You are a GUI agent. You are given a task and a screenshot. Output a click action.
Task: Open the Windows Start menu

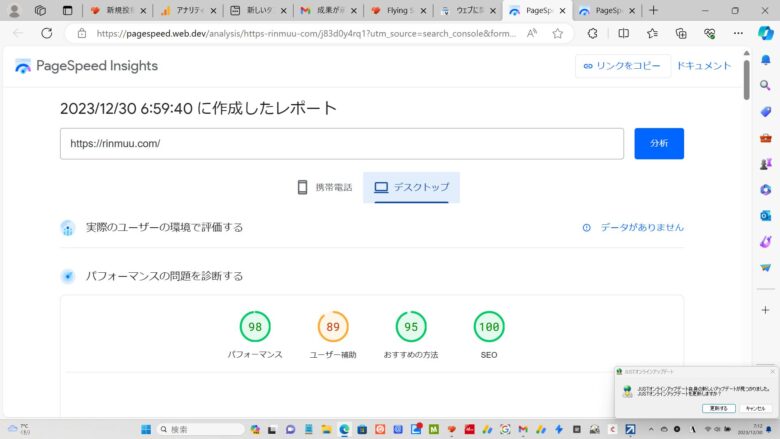click(x=146, y=429)
